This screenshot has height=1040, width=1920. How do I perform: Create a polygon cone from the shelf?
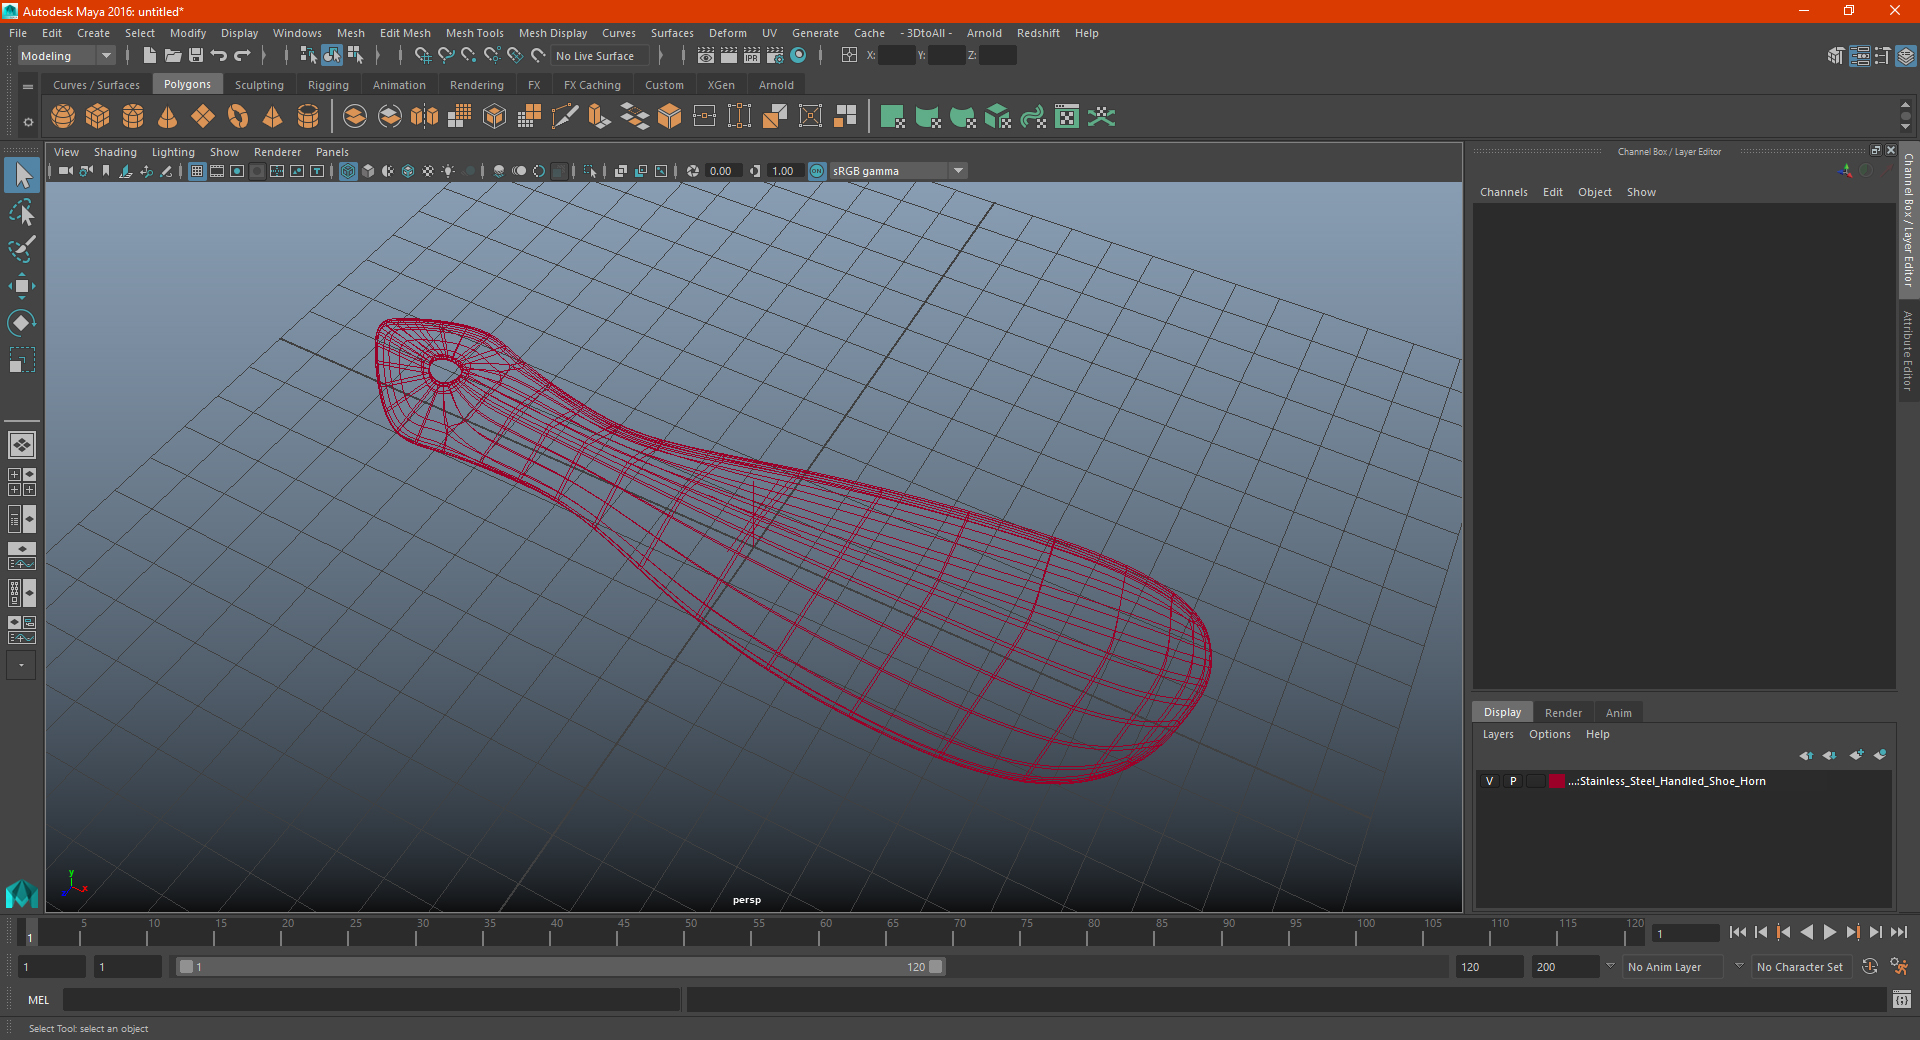click(x=168, y=117)
